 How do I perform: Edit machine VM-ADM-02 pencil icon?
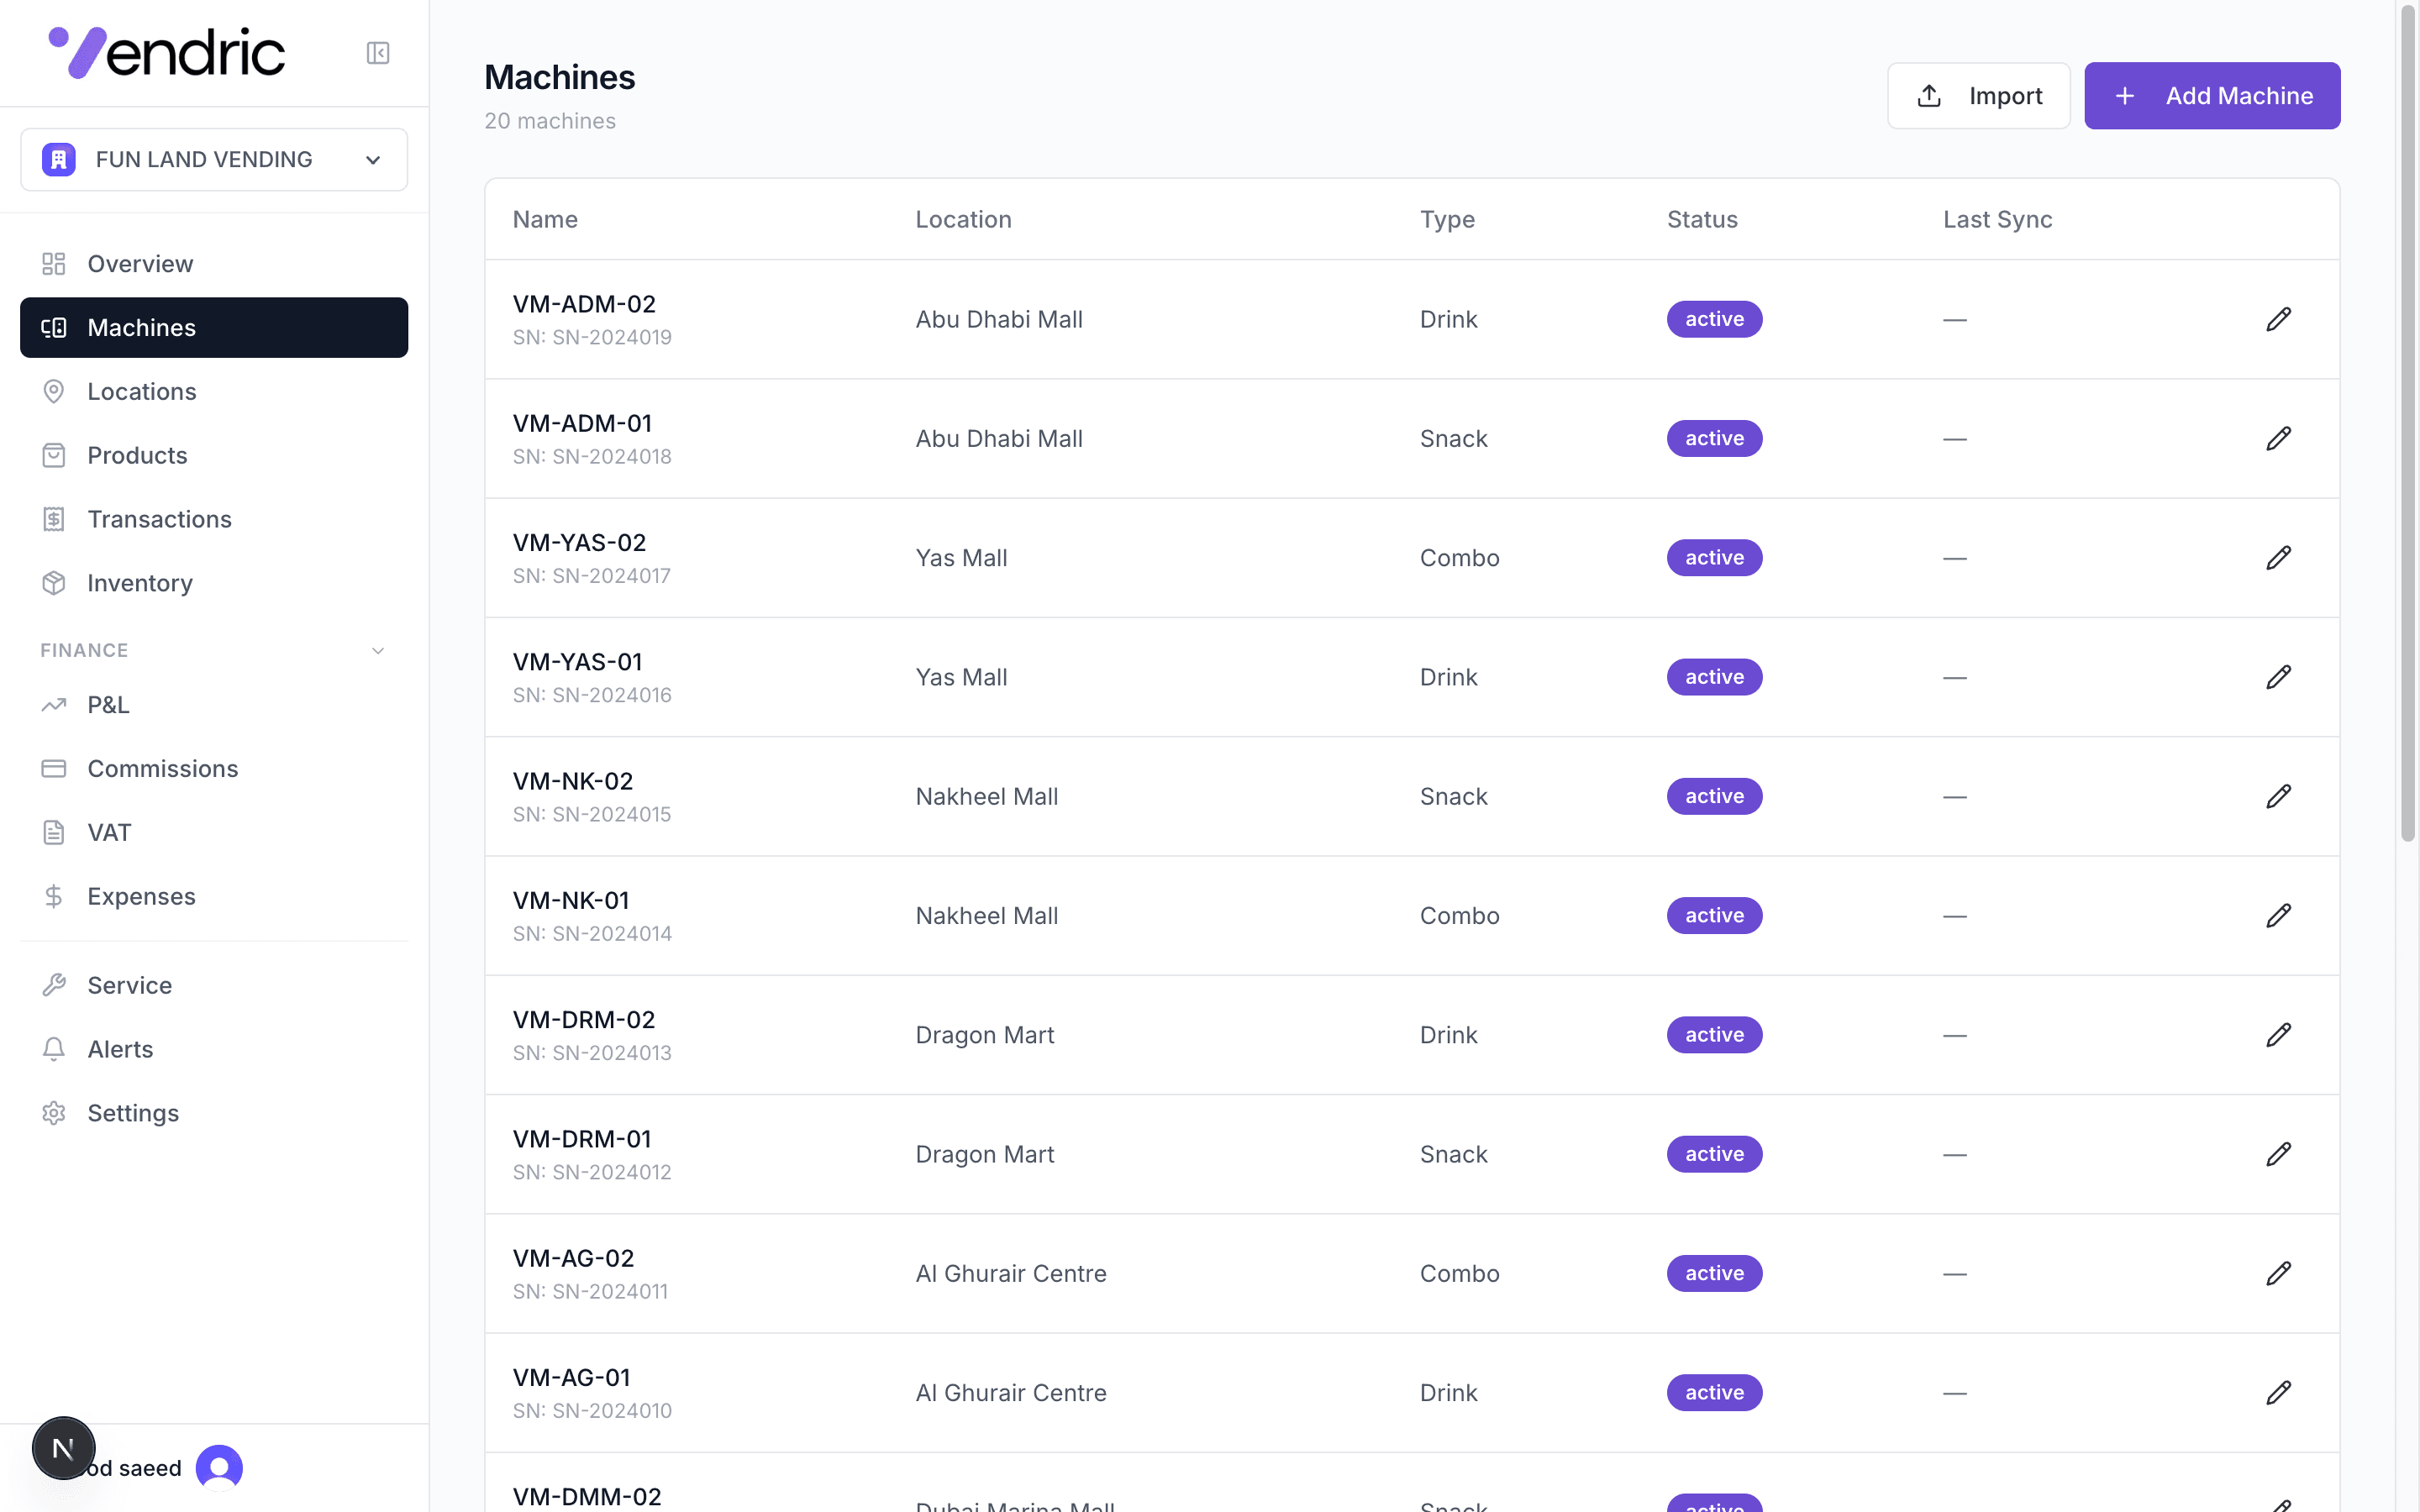pos(2278,319)
